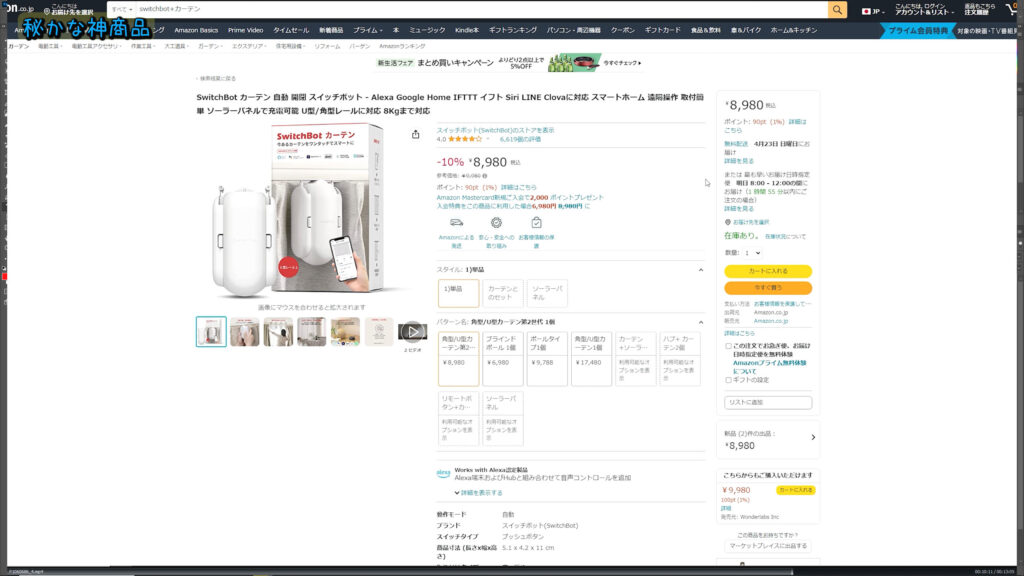This screenshot has width=1024, height=576.
Task: Open Prime Video in navigation bar
Action: click(x=245, y=30)
